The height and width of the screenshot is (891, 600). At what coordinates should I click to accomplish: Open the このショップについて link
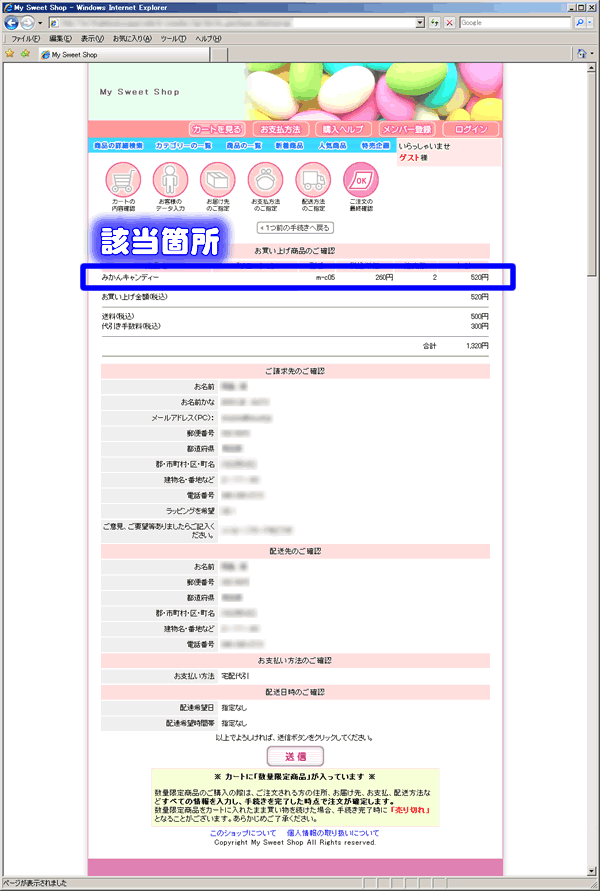pyautogui.click(x=241, y=833)
